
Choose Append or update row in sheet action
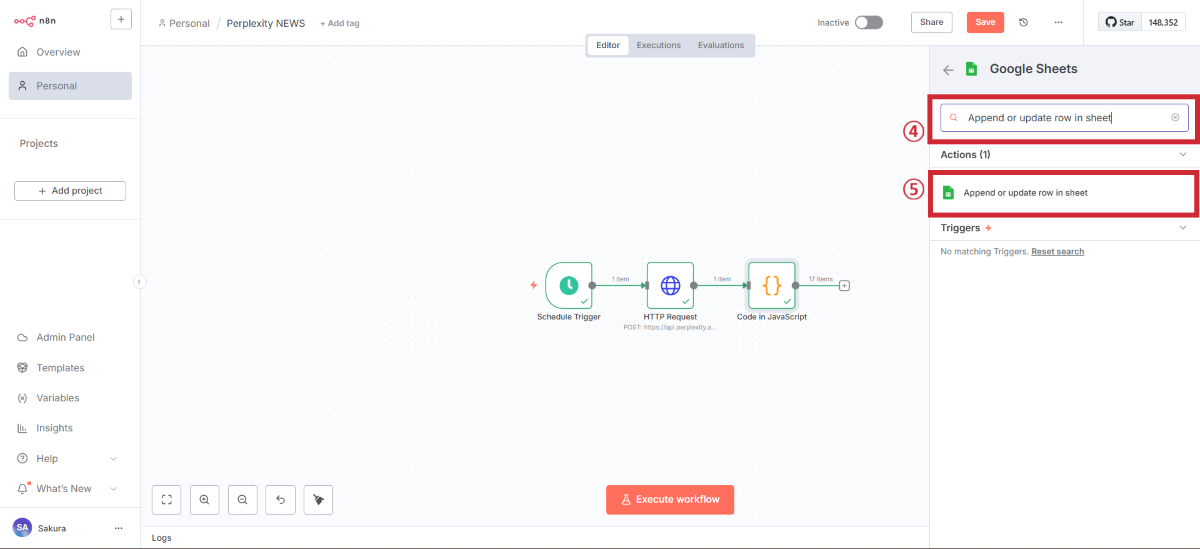pos(1025,193)
